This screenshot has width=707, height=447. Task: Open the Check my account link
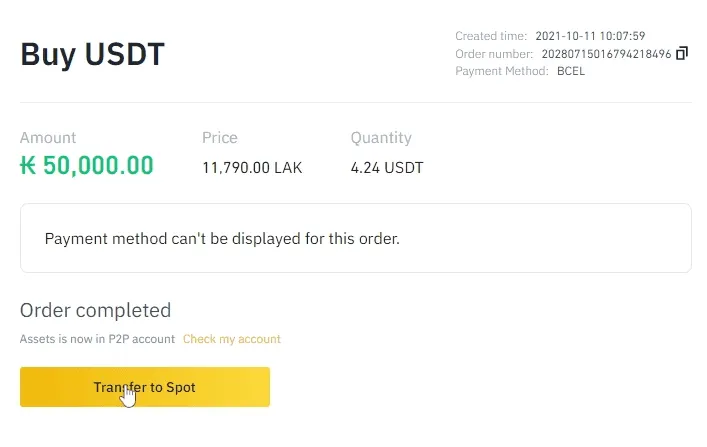pyautogui.click(x=231, y=339)
